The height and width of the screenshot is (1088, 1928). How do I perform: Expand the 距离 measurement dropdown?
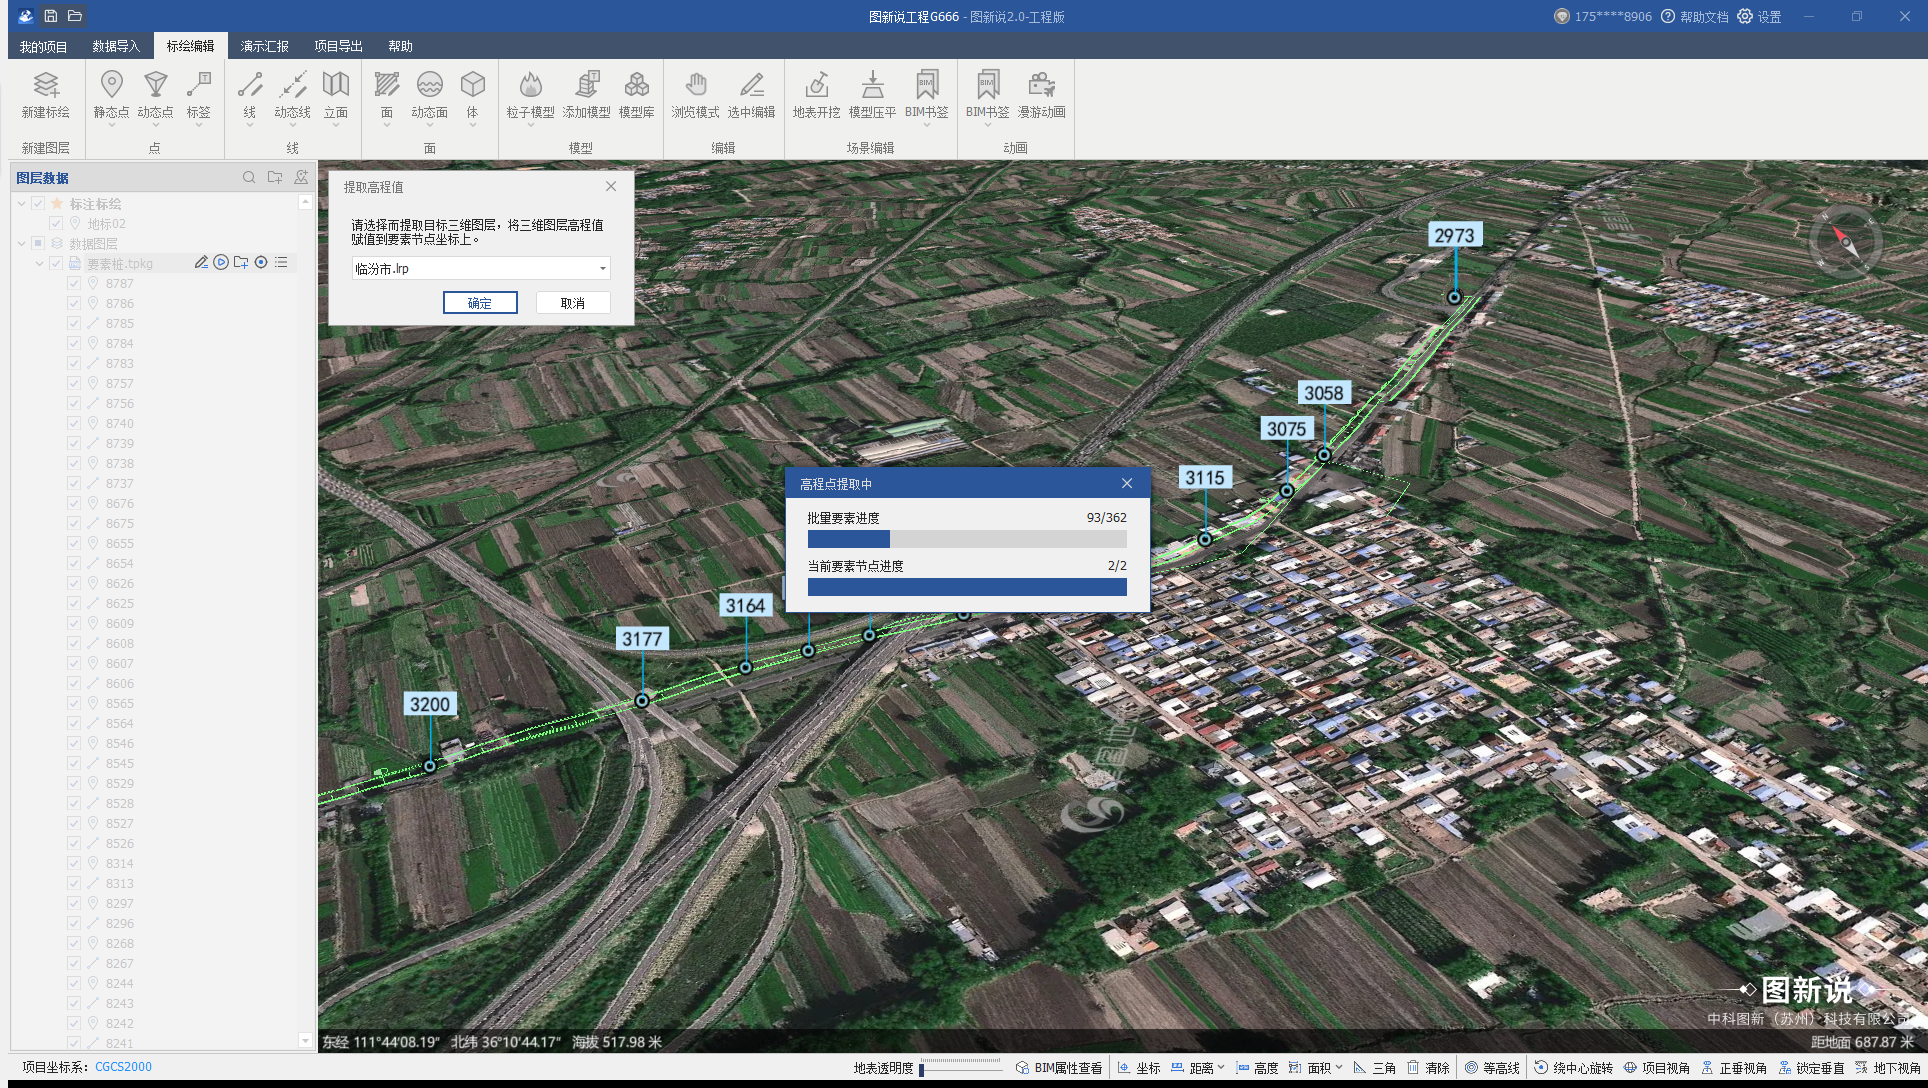(1221, 1067)
